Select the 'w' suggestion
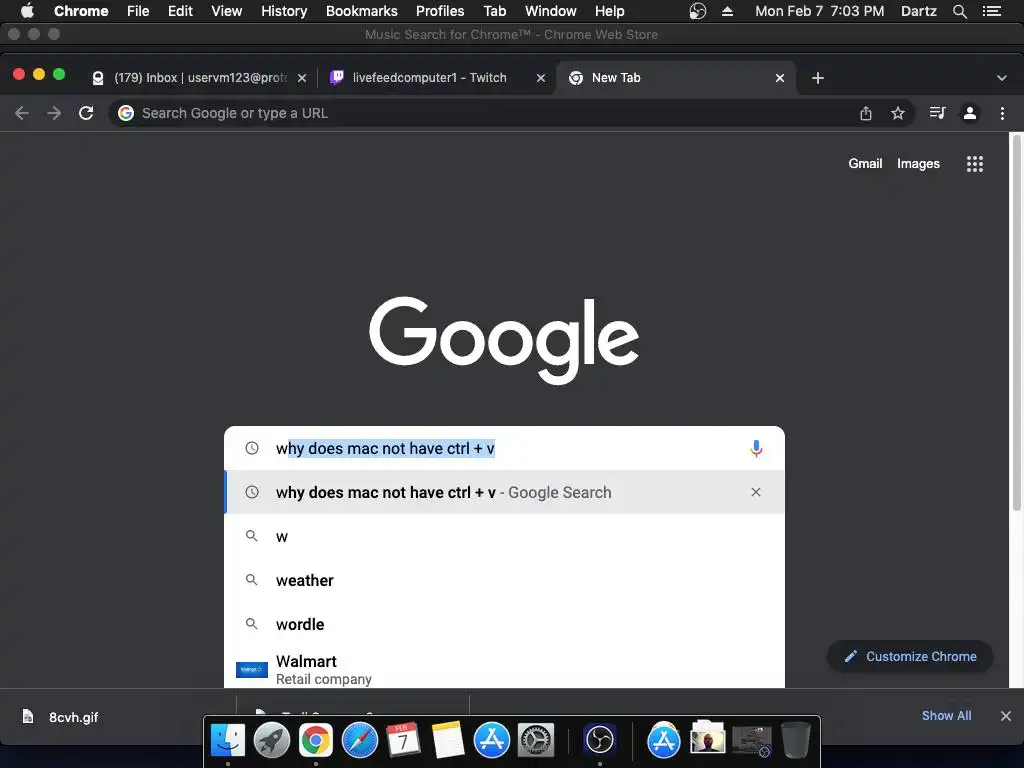Screen dimensions: 1024x768 tap(504, 536)
